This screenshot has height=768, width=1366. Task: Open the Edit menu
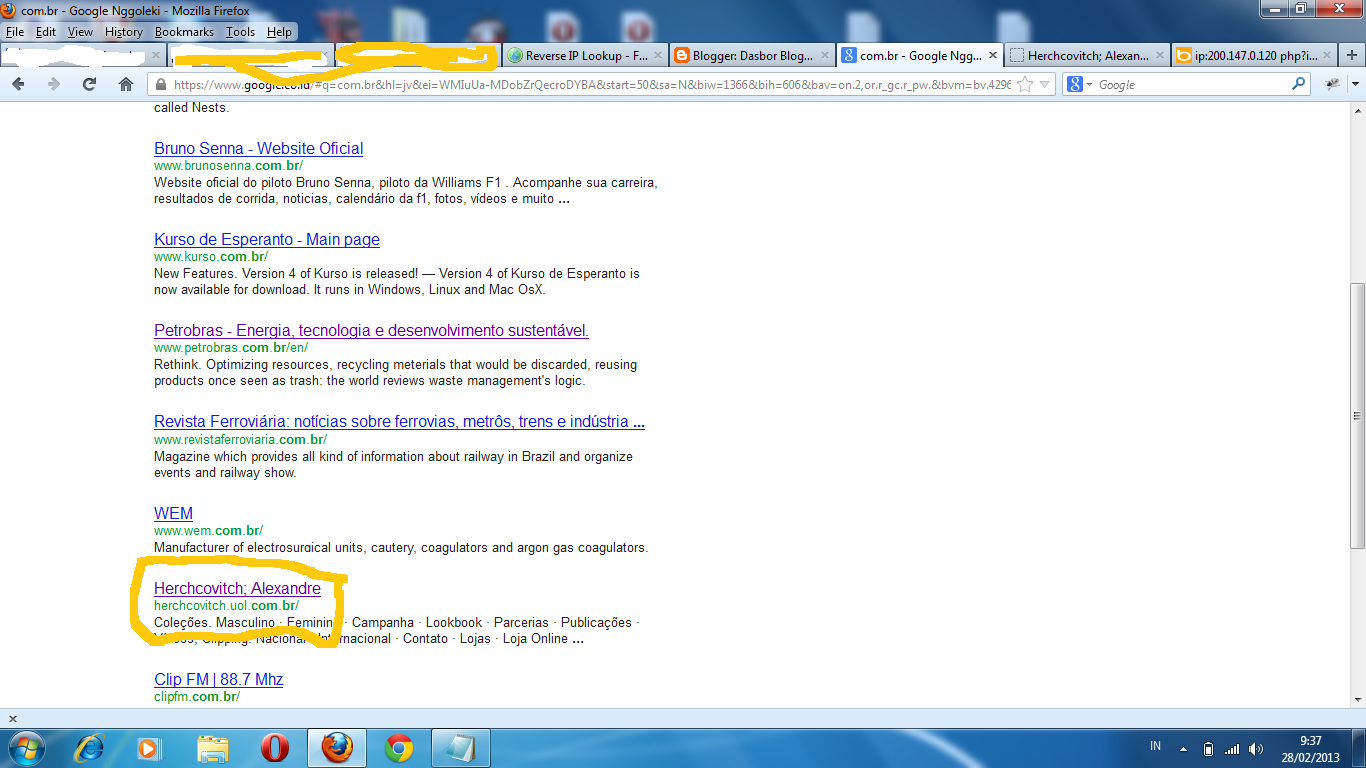point(46,32)
